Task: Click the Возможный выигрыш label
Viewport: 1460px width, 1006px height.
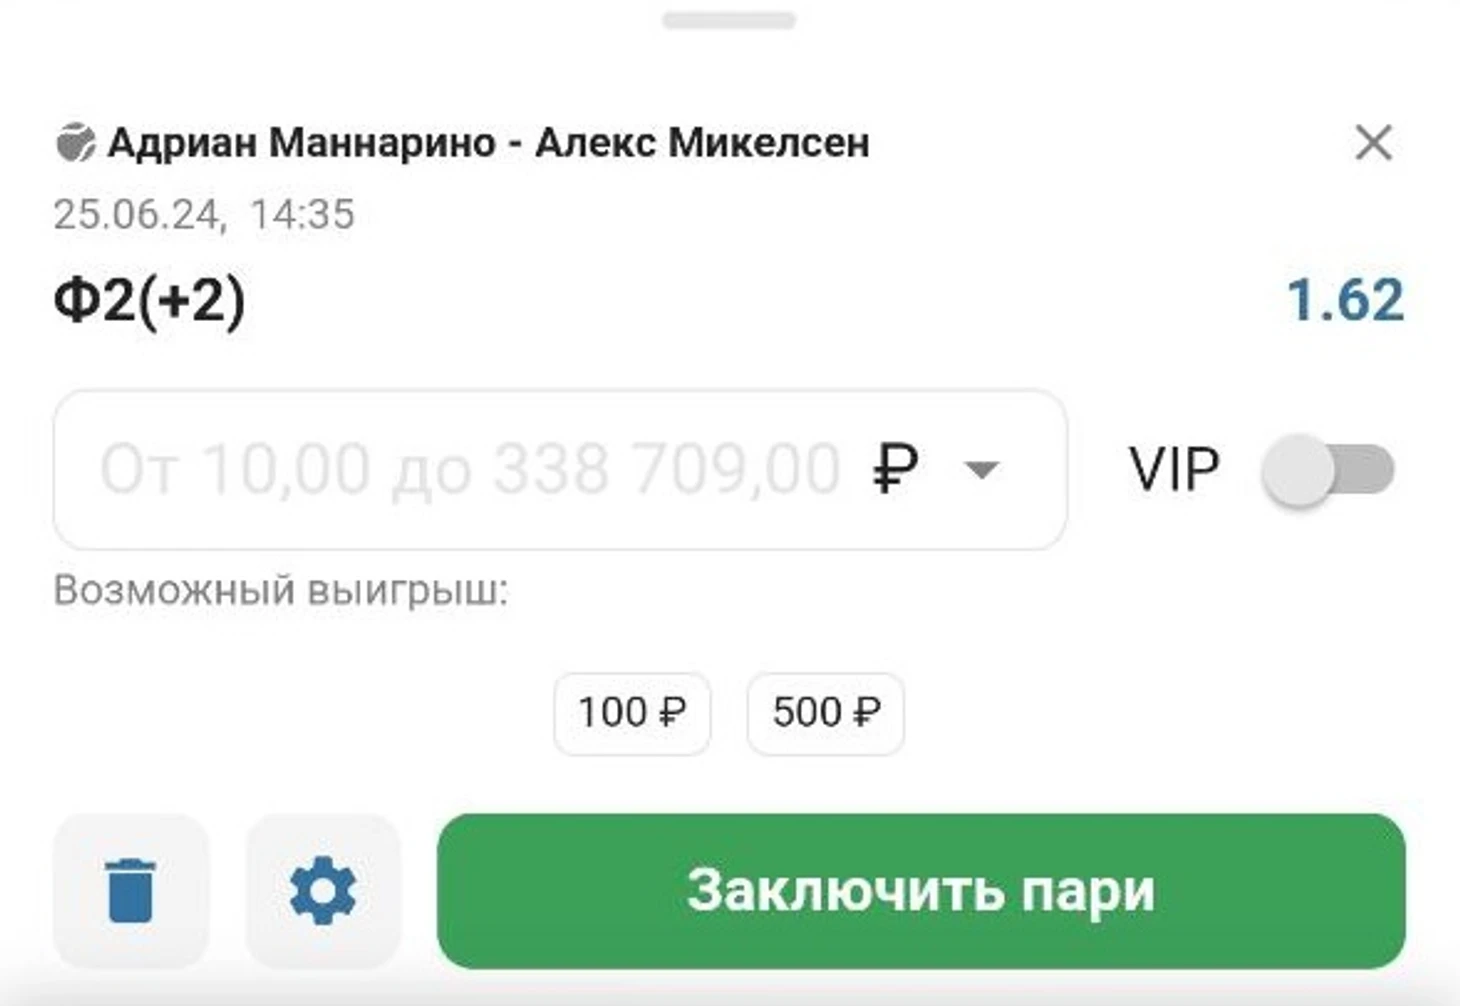Action: tap(281, 590)
